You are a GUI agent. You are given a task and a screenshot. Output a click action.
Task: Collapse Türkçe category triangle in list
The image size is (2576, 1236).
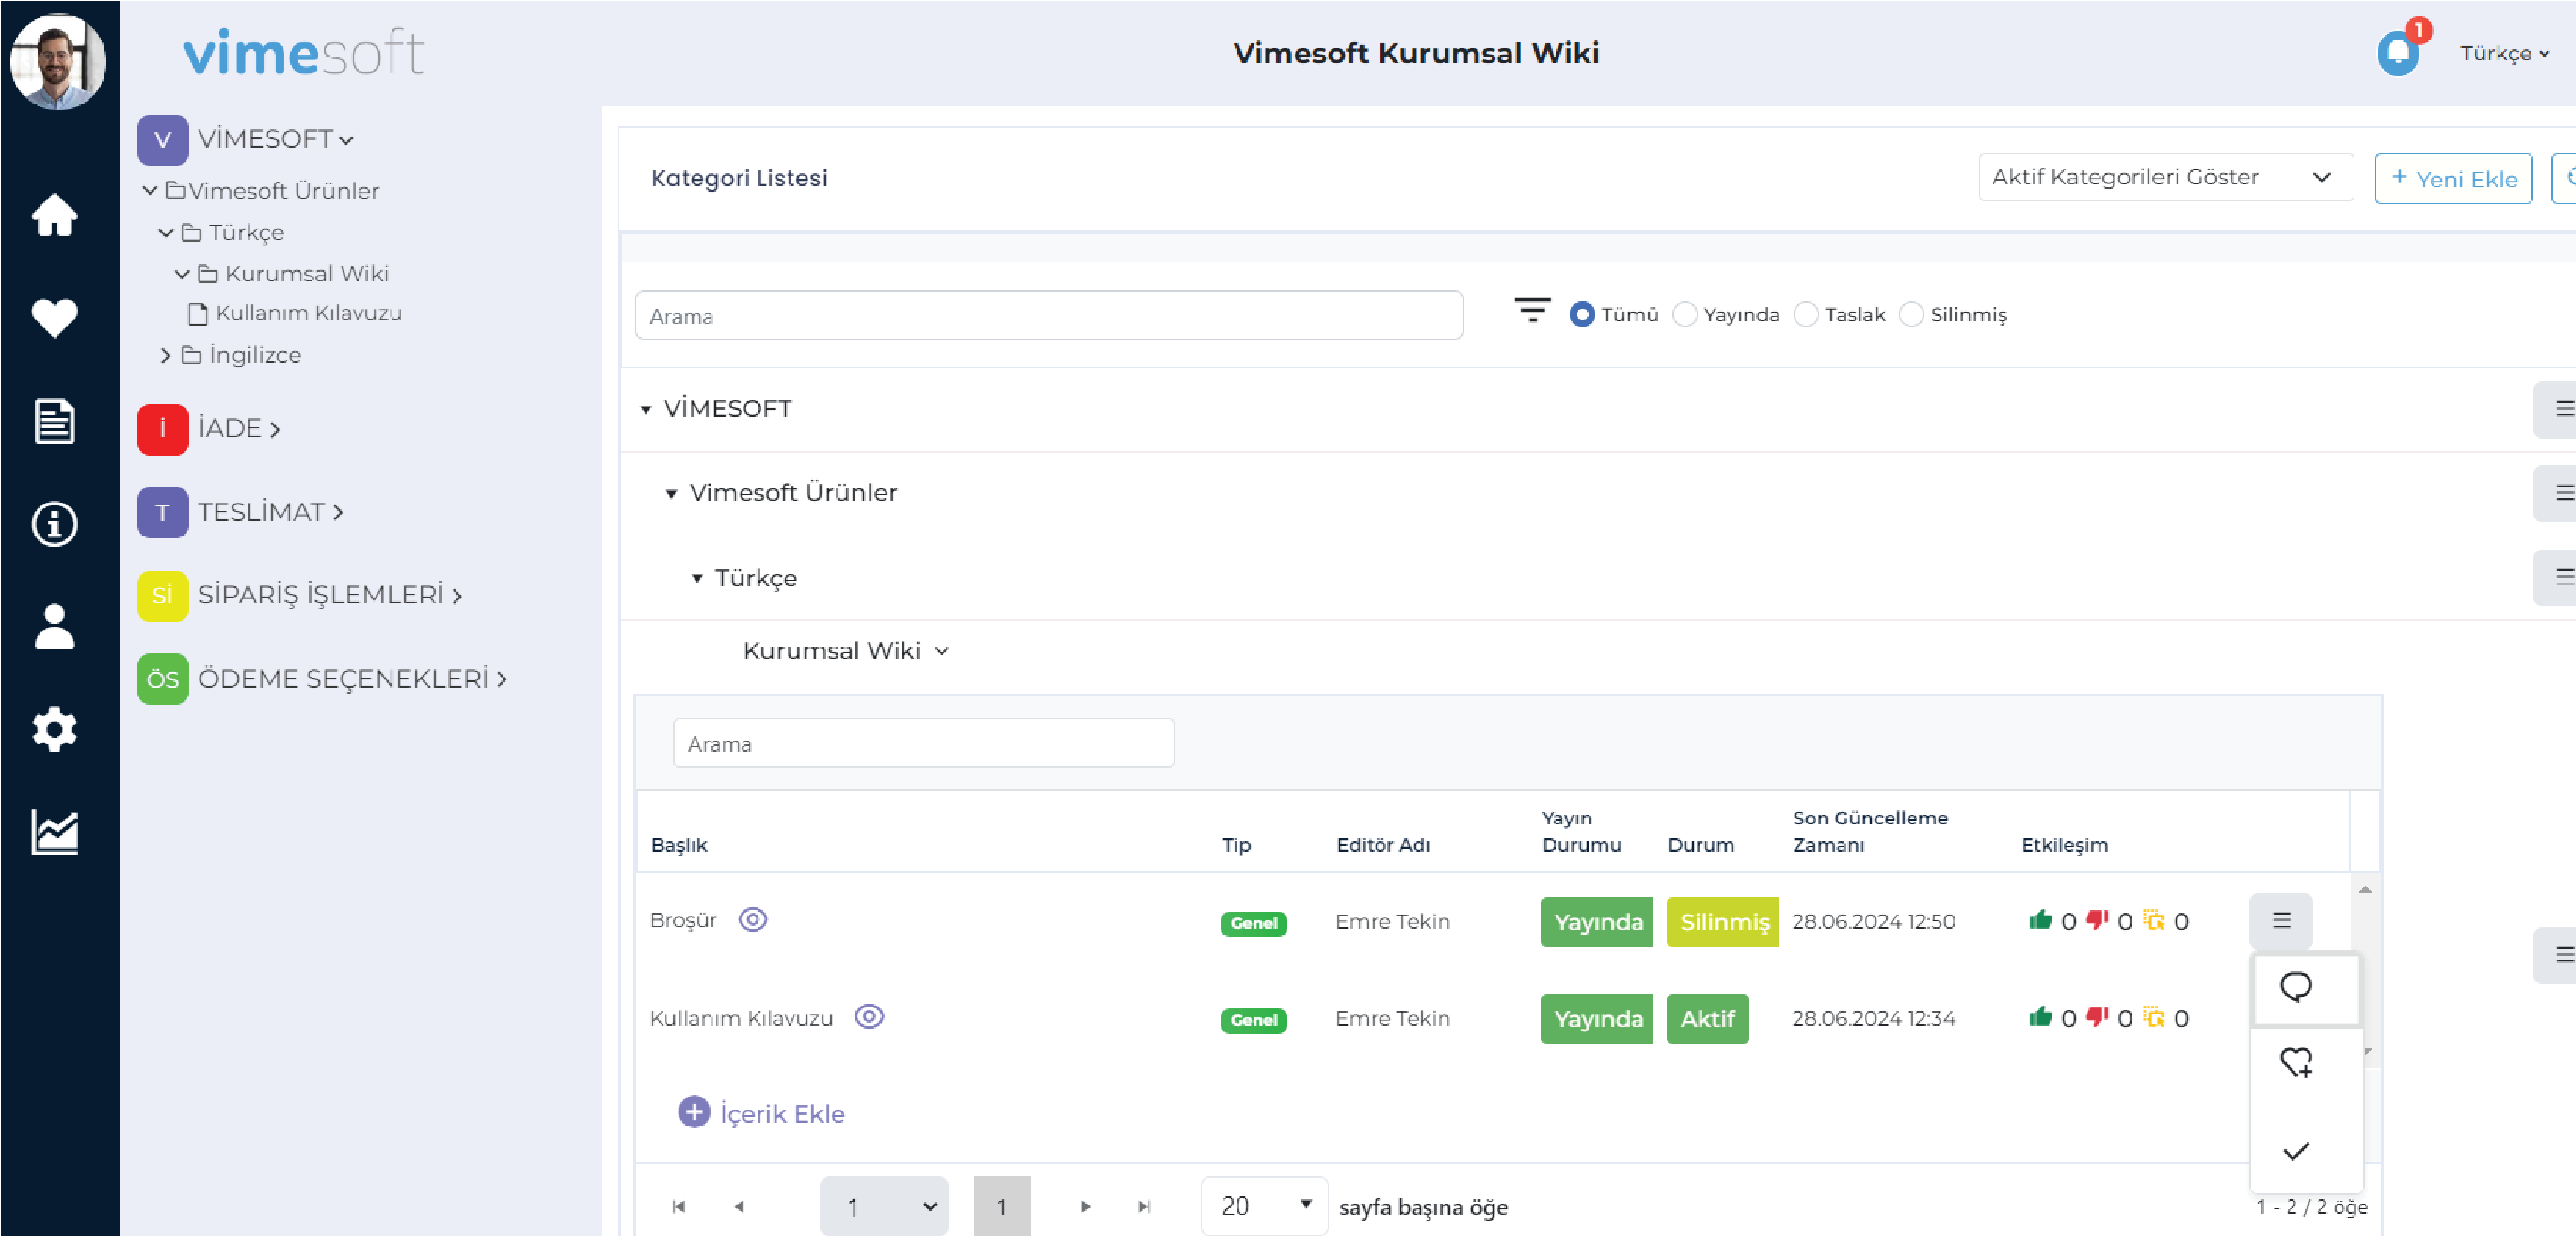pos(697,578)
